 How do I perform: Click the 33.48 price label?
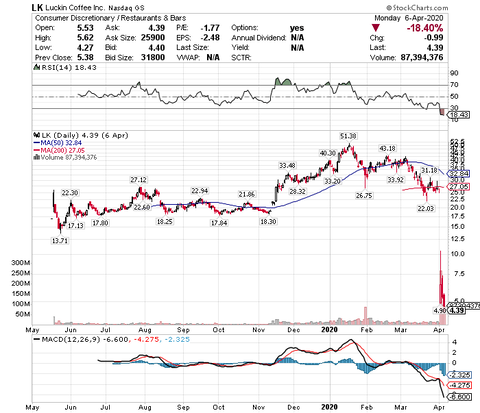287,165
